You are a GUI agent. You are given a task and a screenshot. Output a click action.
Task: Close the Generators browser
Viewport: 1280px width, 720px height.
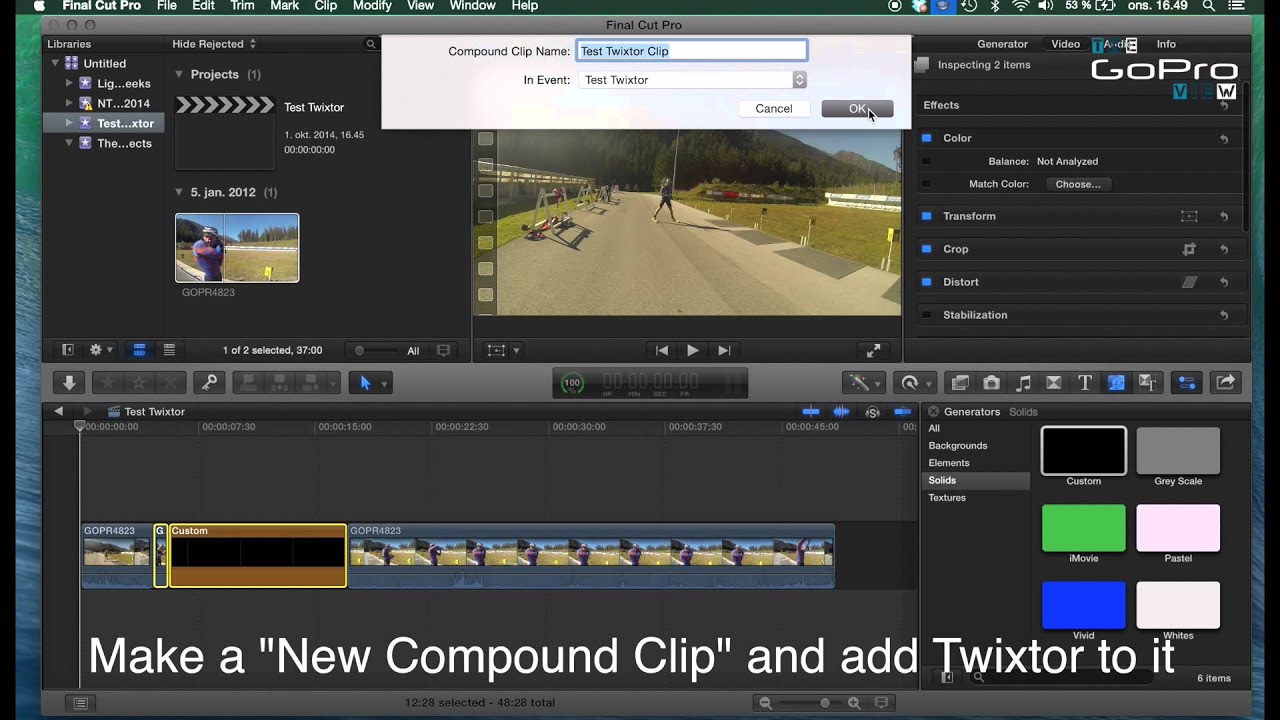click(x=933, y=412)
